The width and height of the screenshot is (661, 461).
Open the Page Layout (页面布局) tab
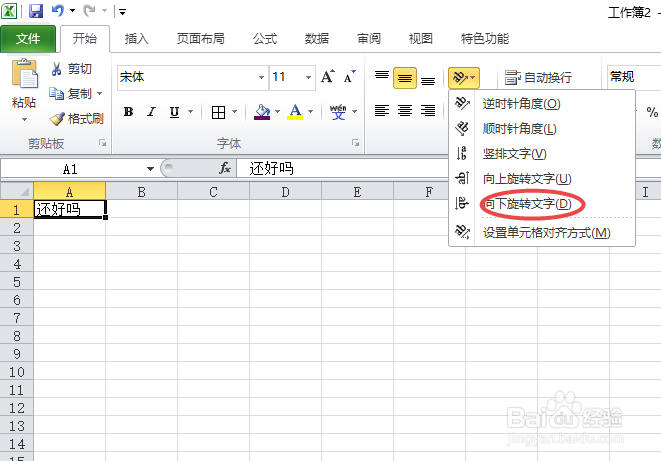201,39
